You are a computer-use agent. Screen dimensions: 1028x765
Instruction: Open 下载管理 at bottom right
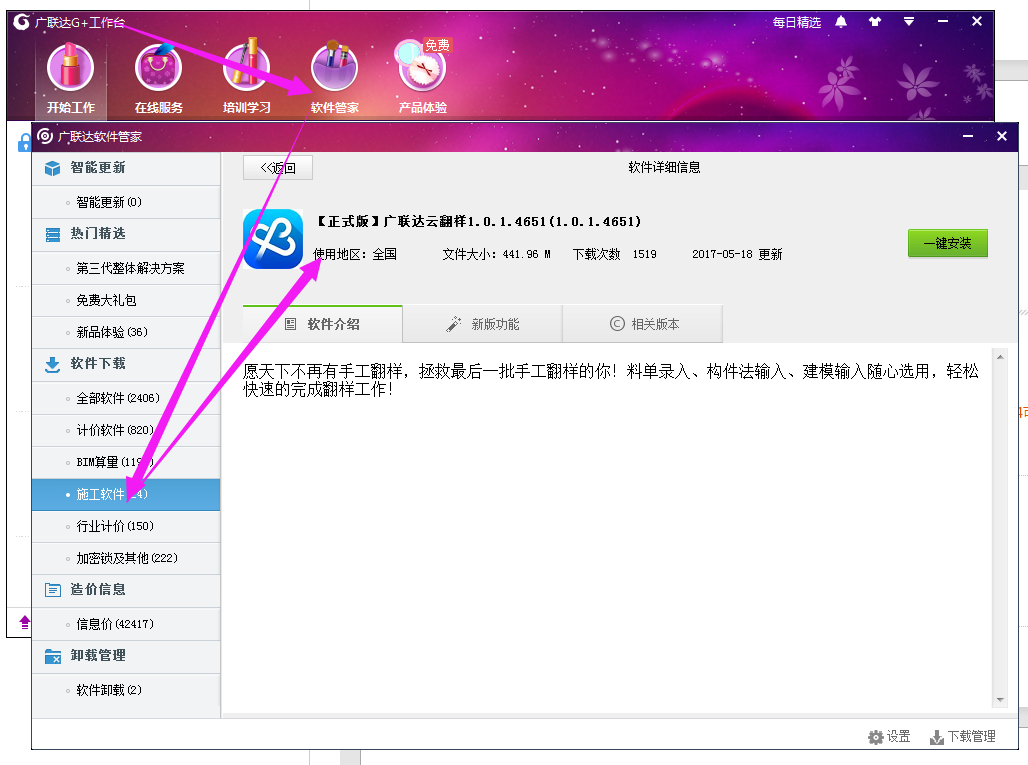(x=962, y=737)
